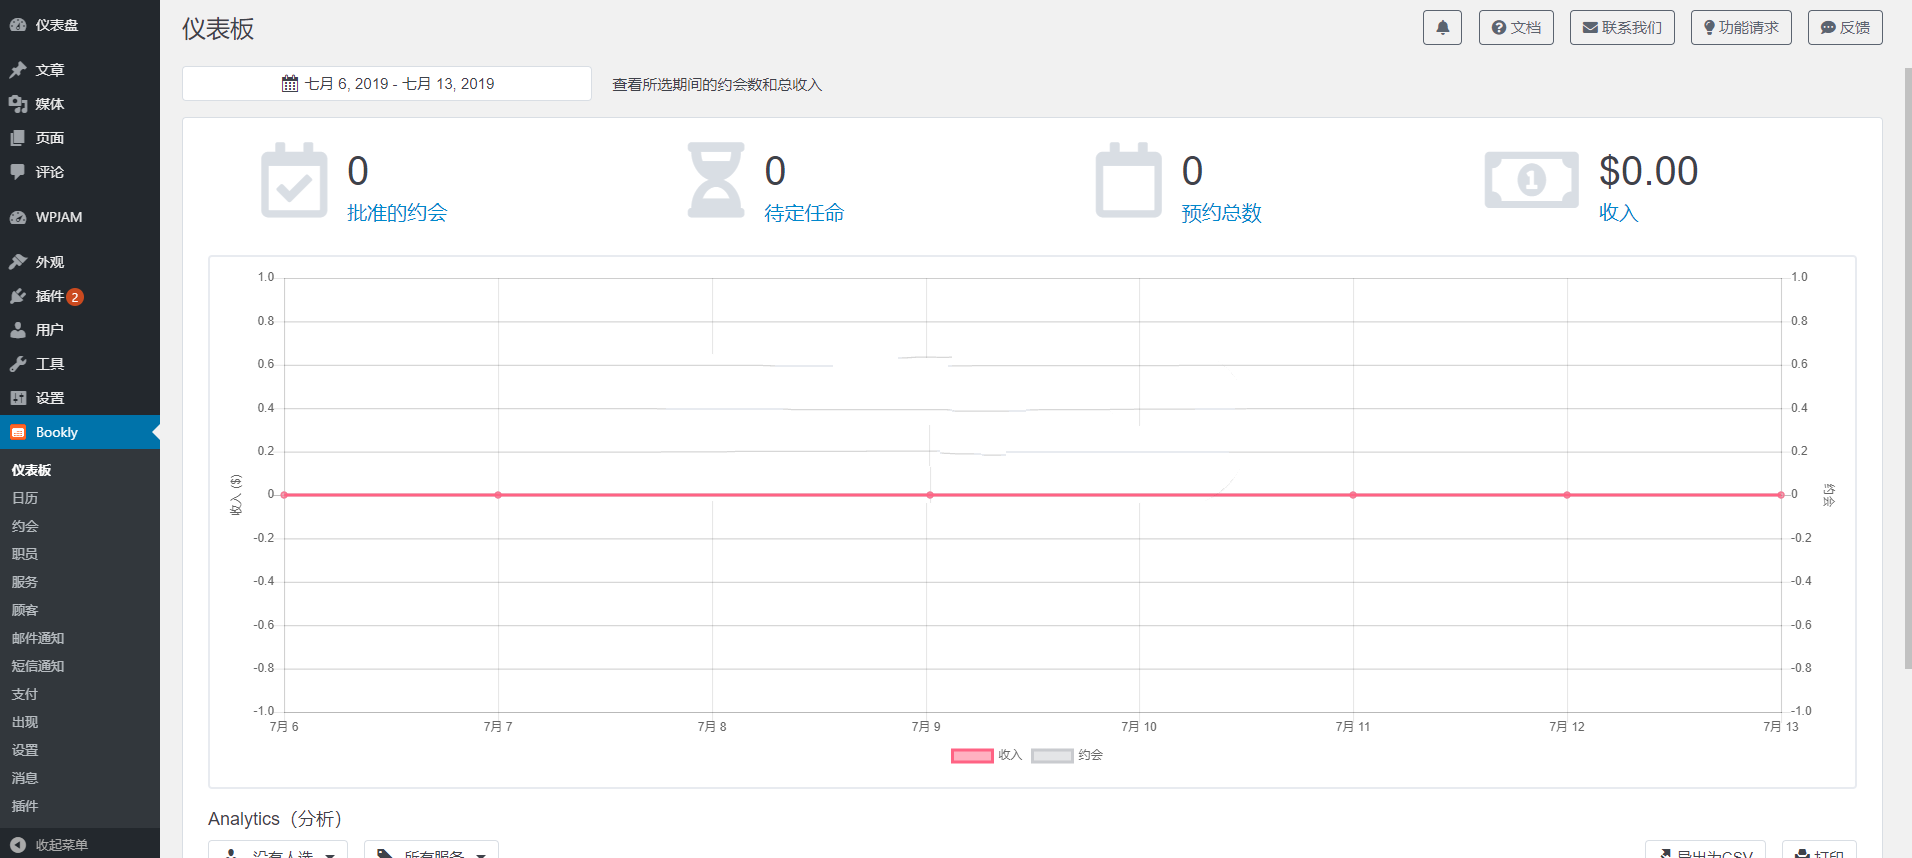Toggle the 收入 revenue legend swatch
The width and height of the screenshot is (1912, 858).
(971, 756)
